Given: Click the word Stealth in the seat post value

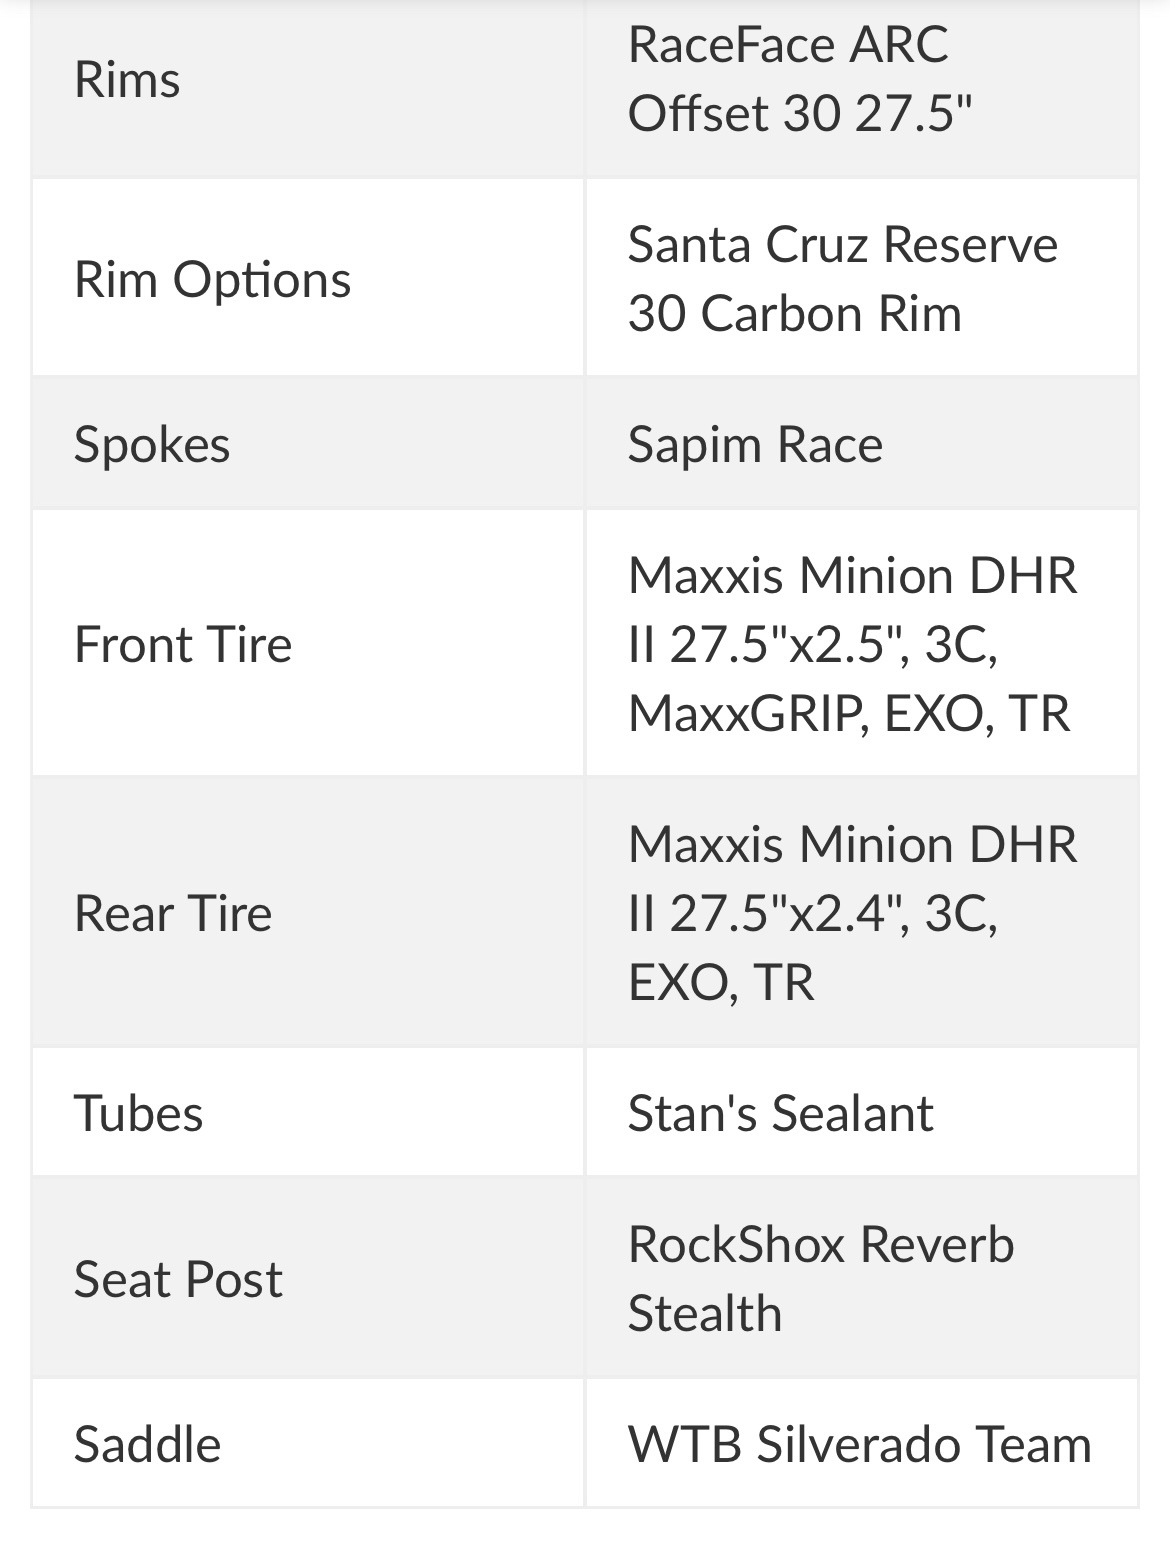Looking at the screenshot, I should [x=704, y=1313].
